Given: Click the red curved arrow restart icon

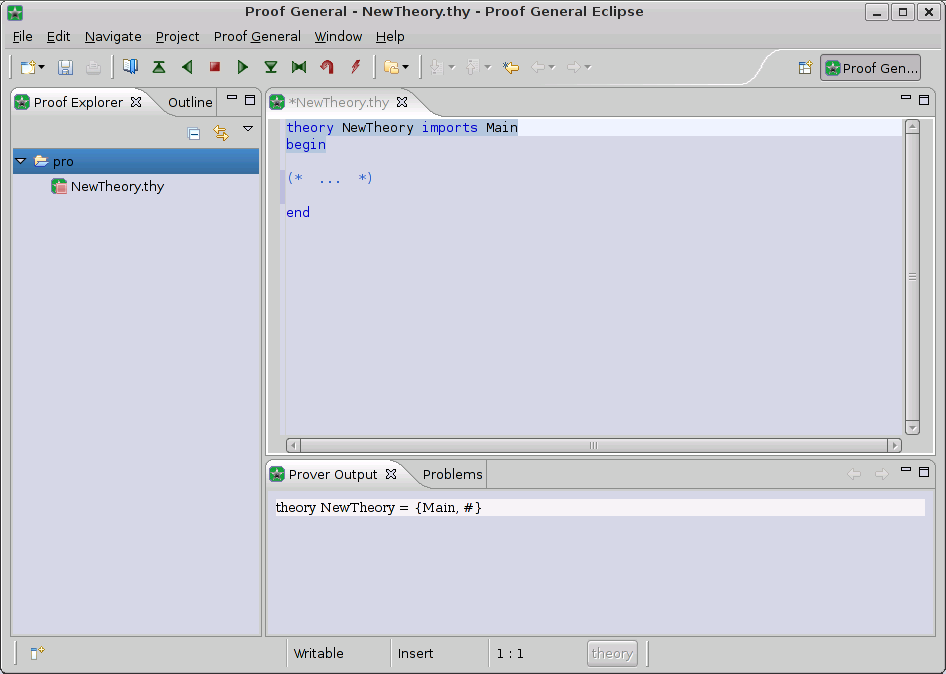Looking at the screenshot, I should [x=327, y=67].
